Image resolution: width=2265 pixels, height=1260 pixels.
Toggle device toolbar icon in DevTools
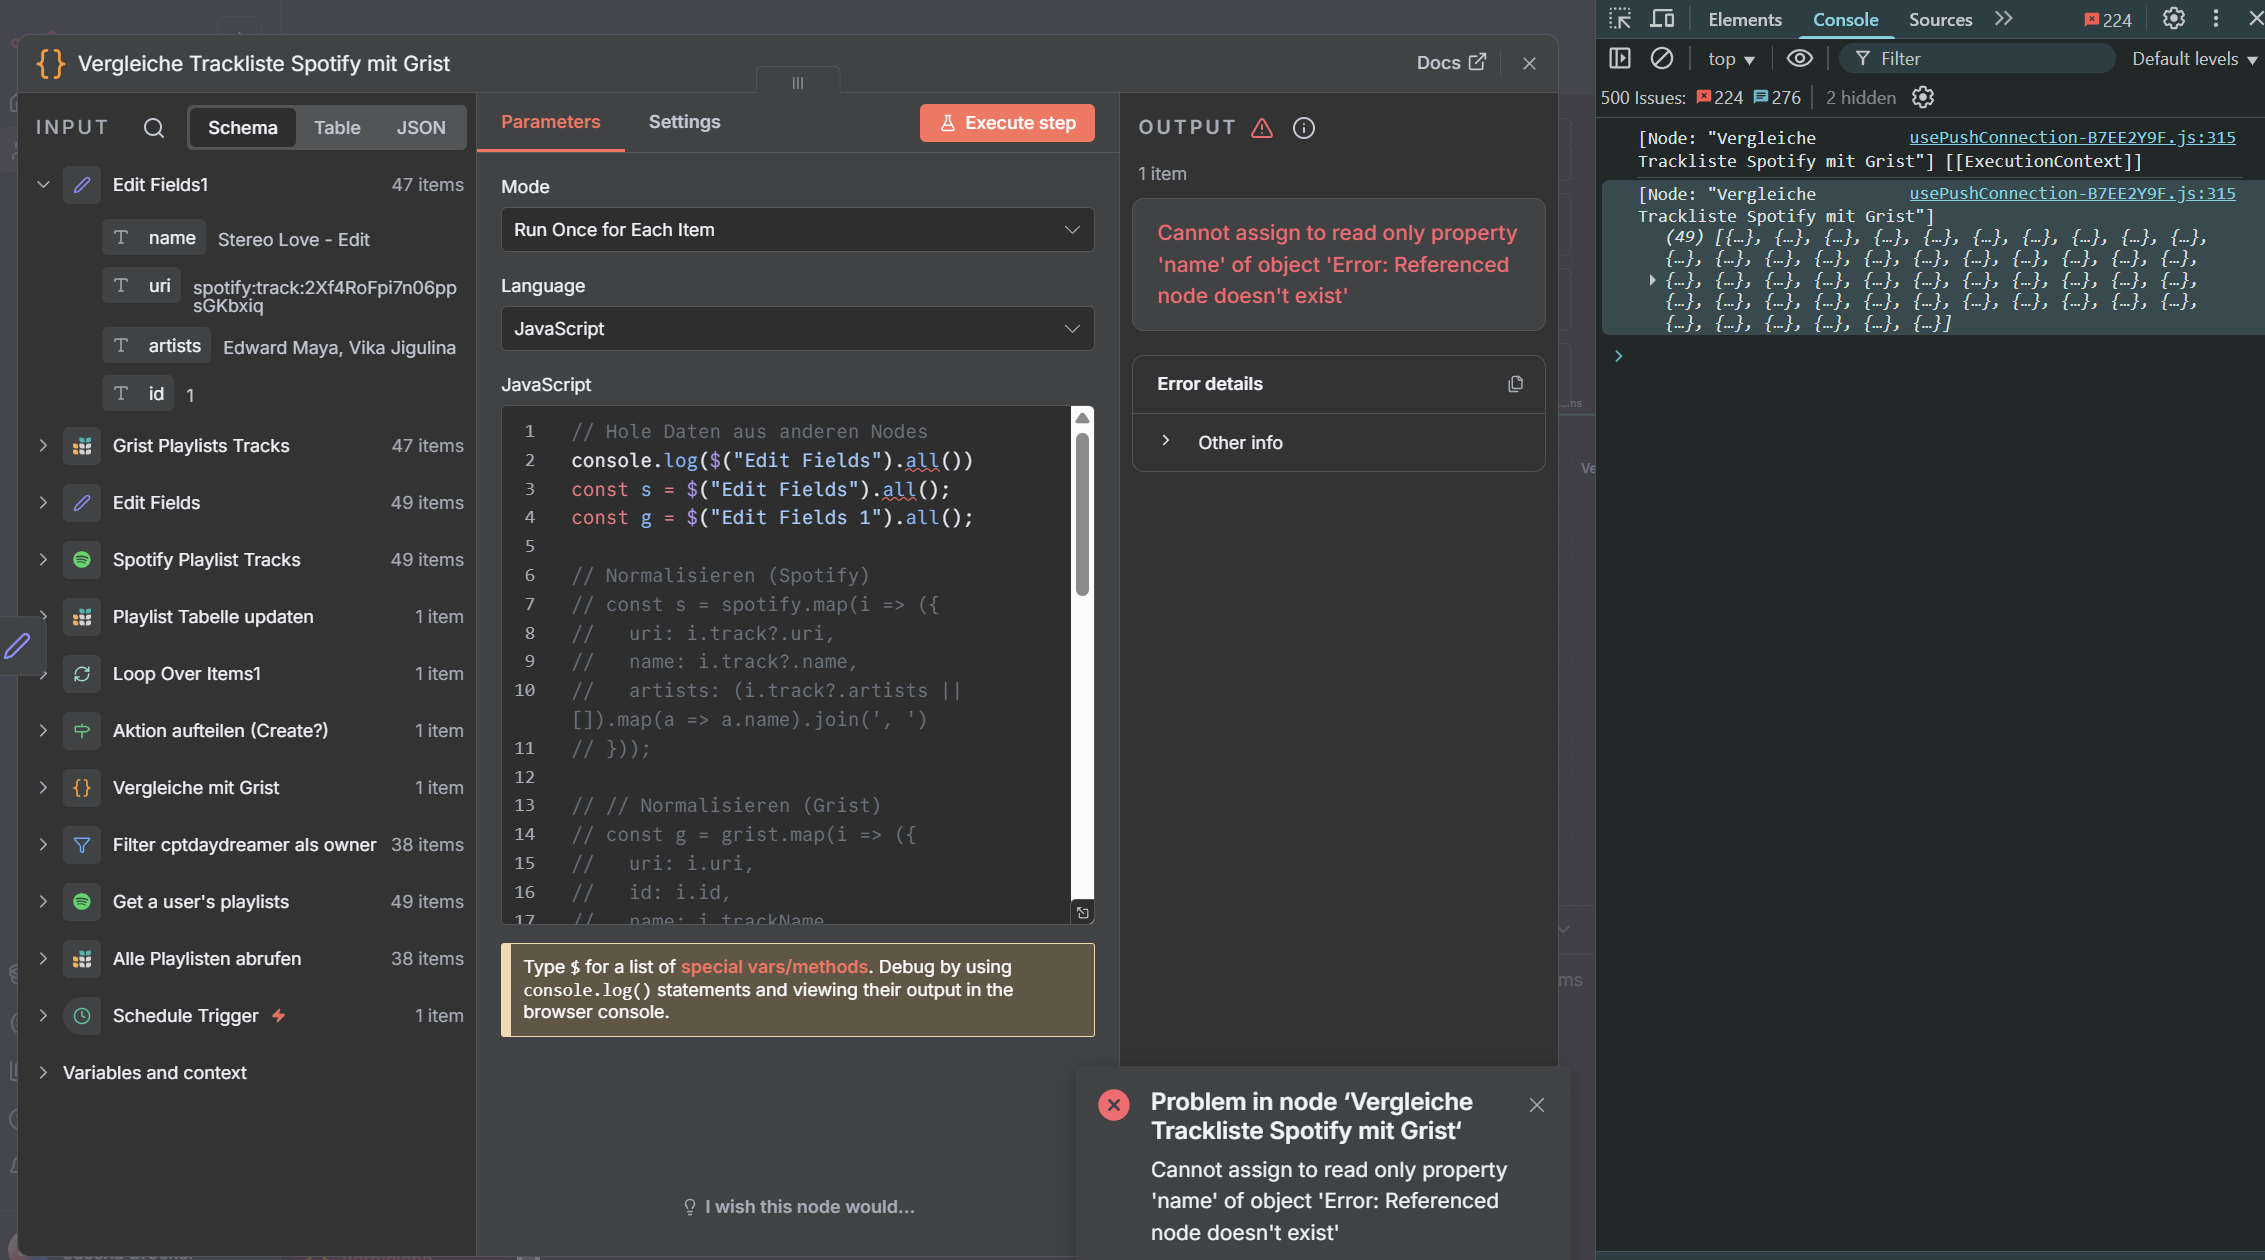click(x=1662, y=19)
